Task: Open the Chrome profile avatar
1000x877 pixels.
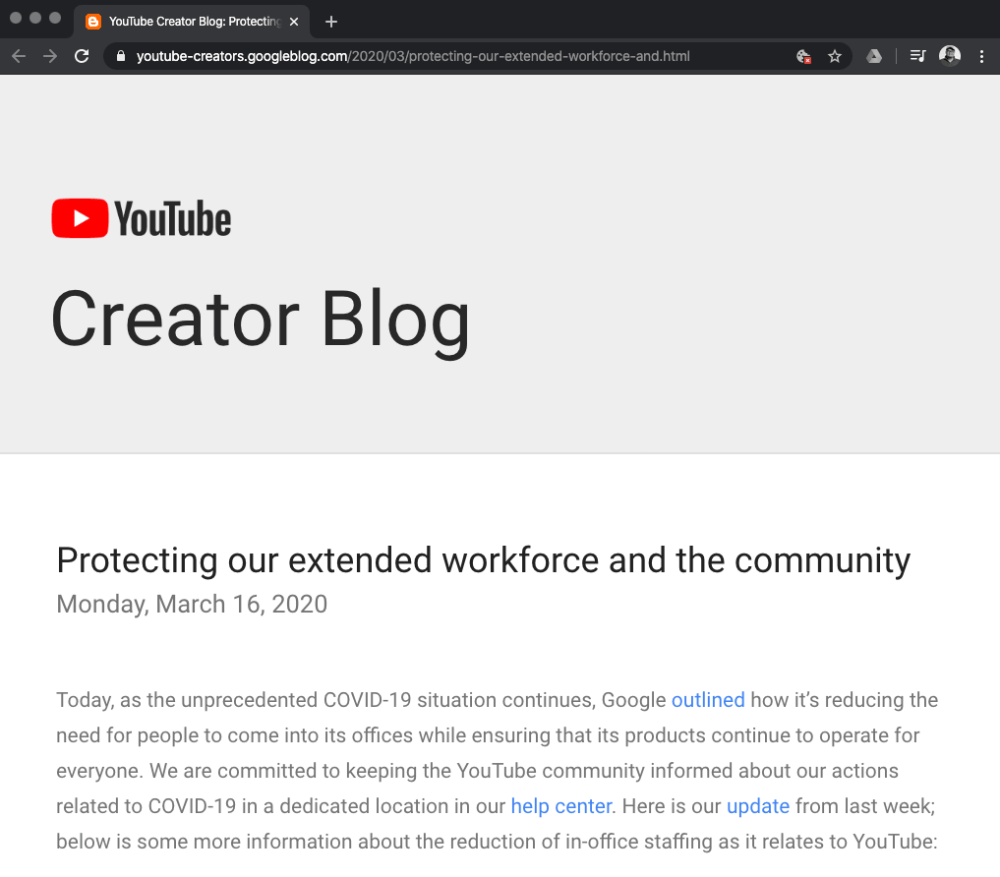Action: click(x=950, y=56)
